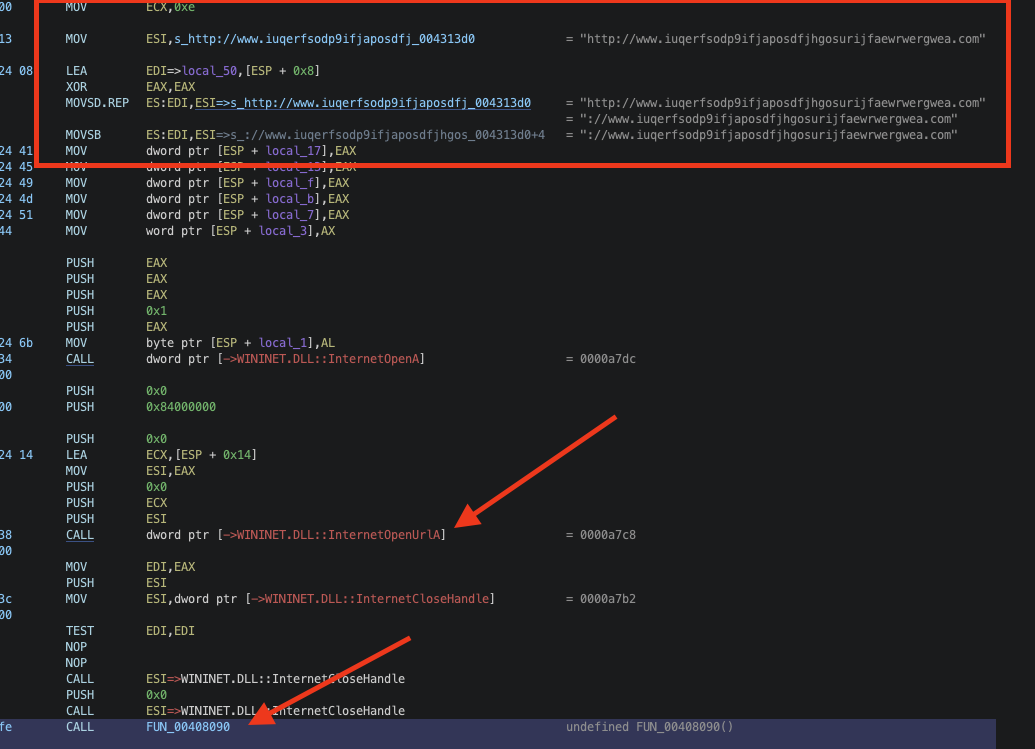Select the local_17 variable operand
Screen dimensions: 1035x749
pyautogui.click(x=293, y=151)
